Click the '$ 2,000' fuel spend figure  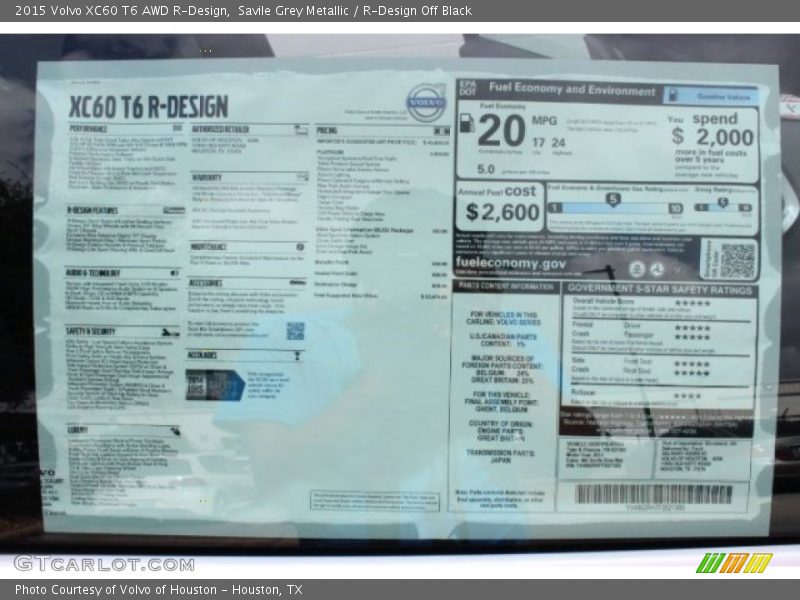(712, 137)
